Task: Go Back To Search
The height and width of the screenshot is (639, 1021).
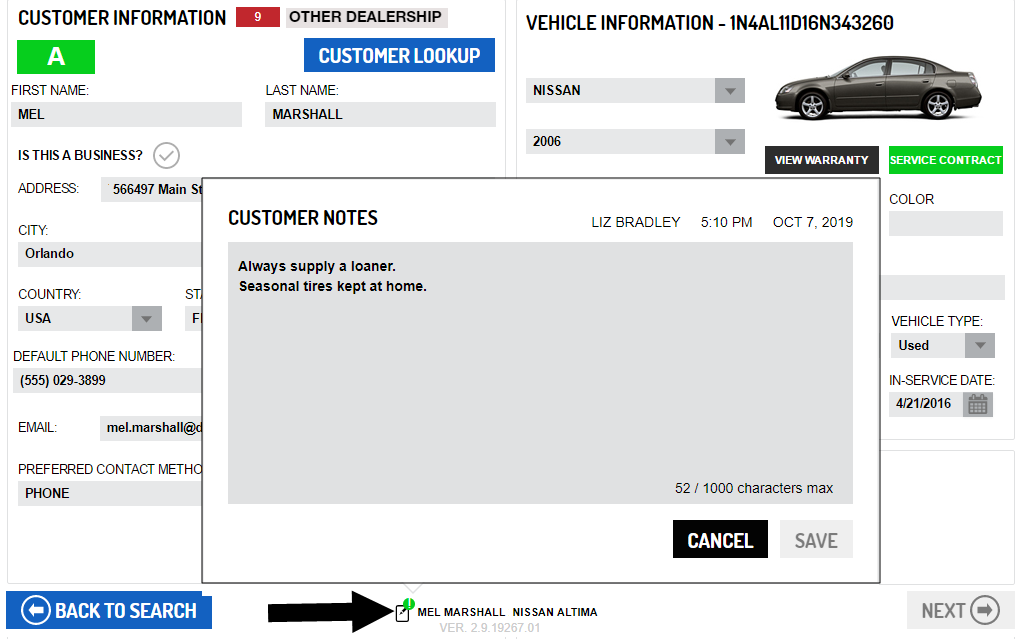Action: click(x=109, y=611)
